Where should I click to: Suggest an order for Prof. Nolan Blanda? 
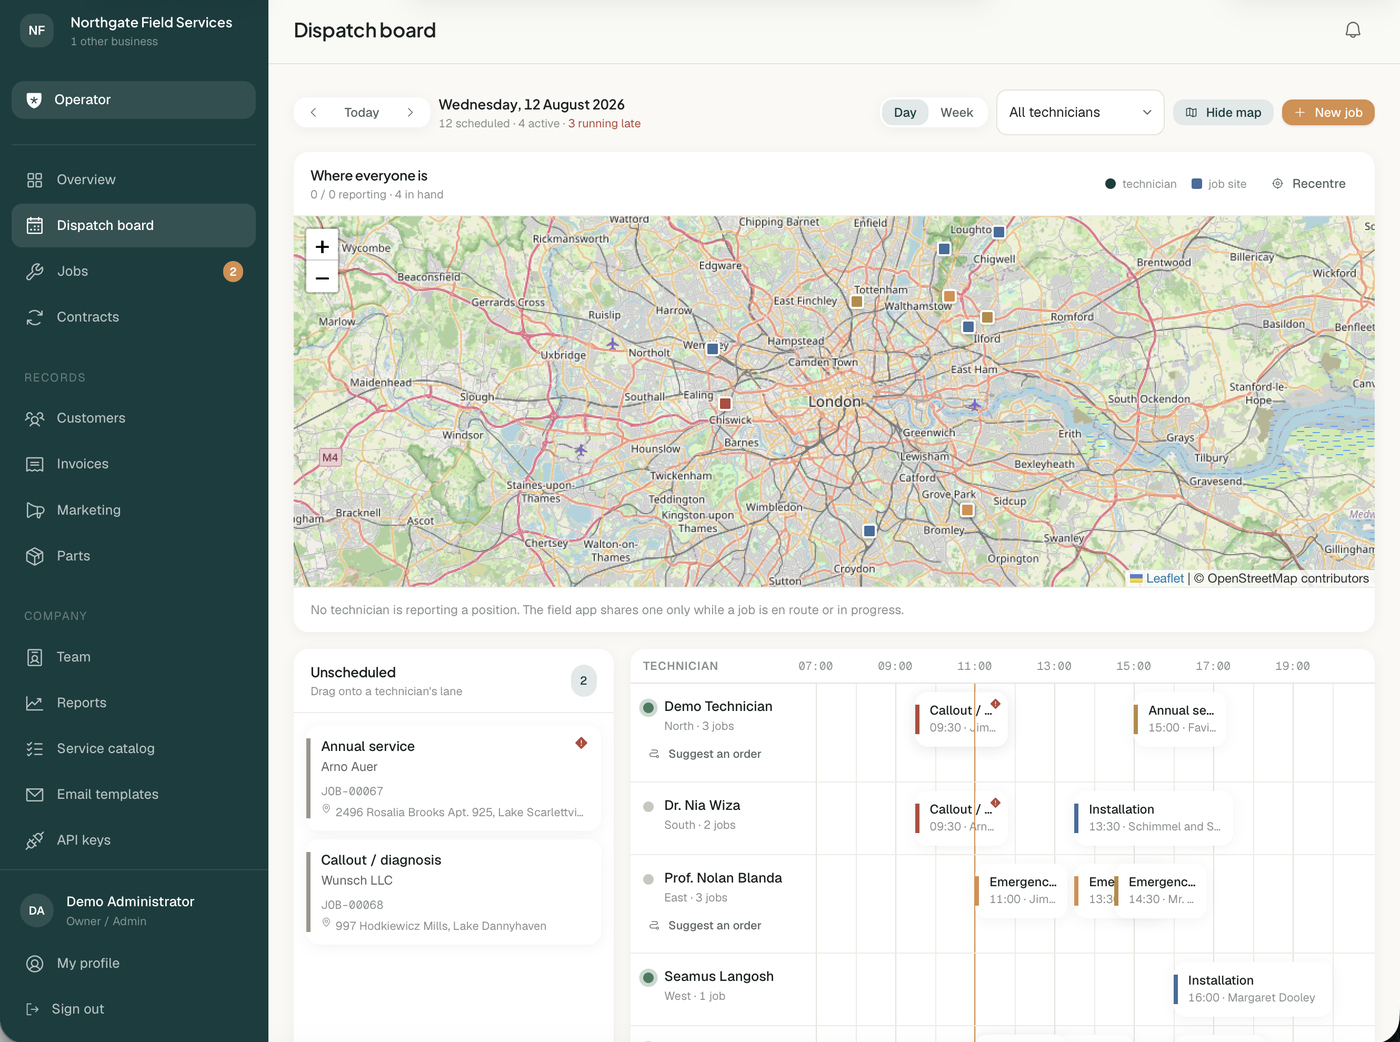coord(705,926)
